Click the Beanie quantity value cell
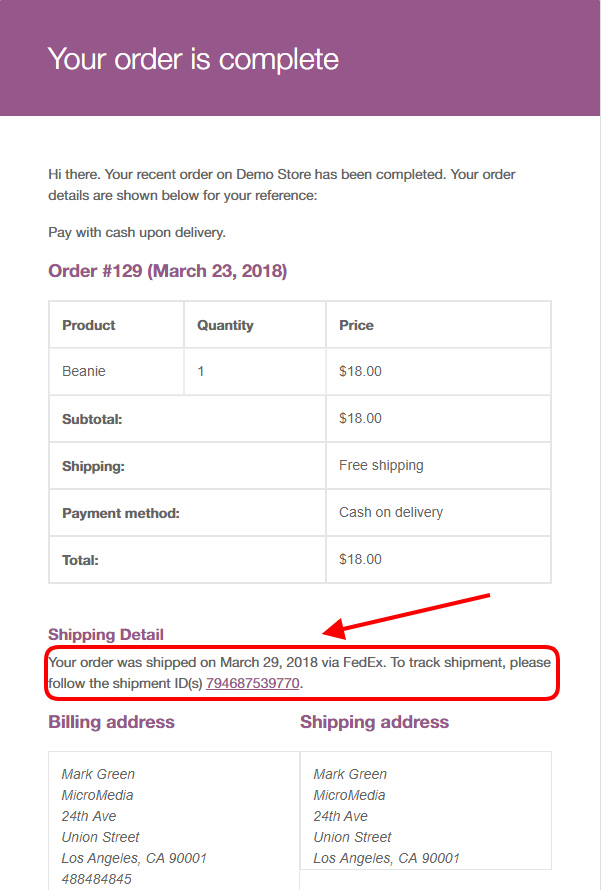 pyautogui.click(x=201, y=371)
